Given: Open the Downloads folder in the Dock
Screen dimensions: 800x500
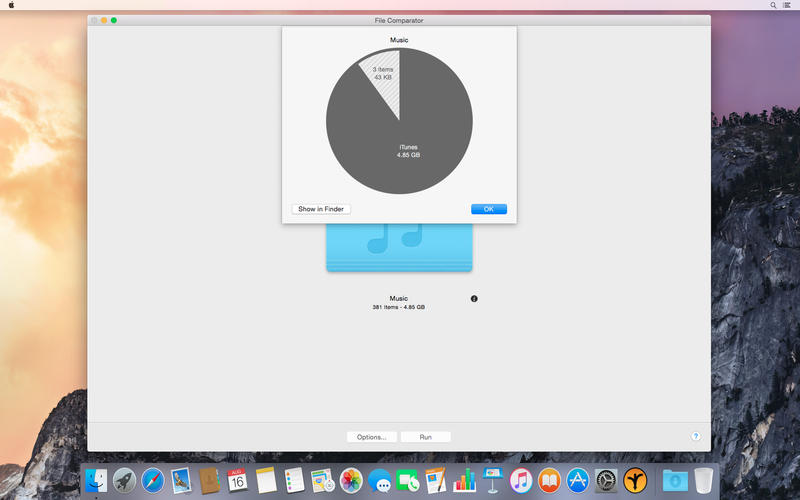Looking at the screenshot, I should click(674, 480).
